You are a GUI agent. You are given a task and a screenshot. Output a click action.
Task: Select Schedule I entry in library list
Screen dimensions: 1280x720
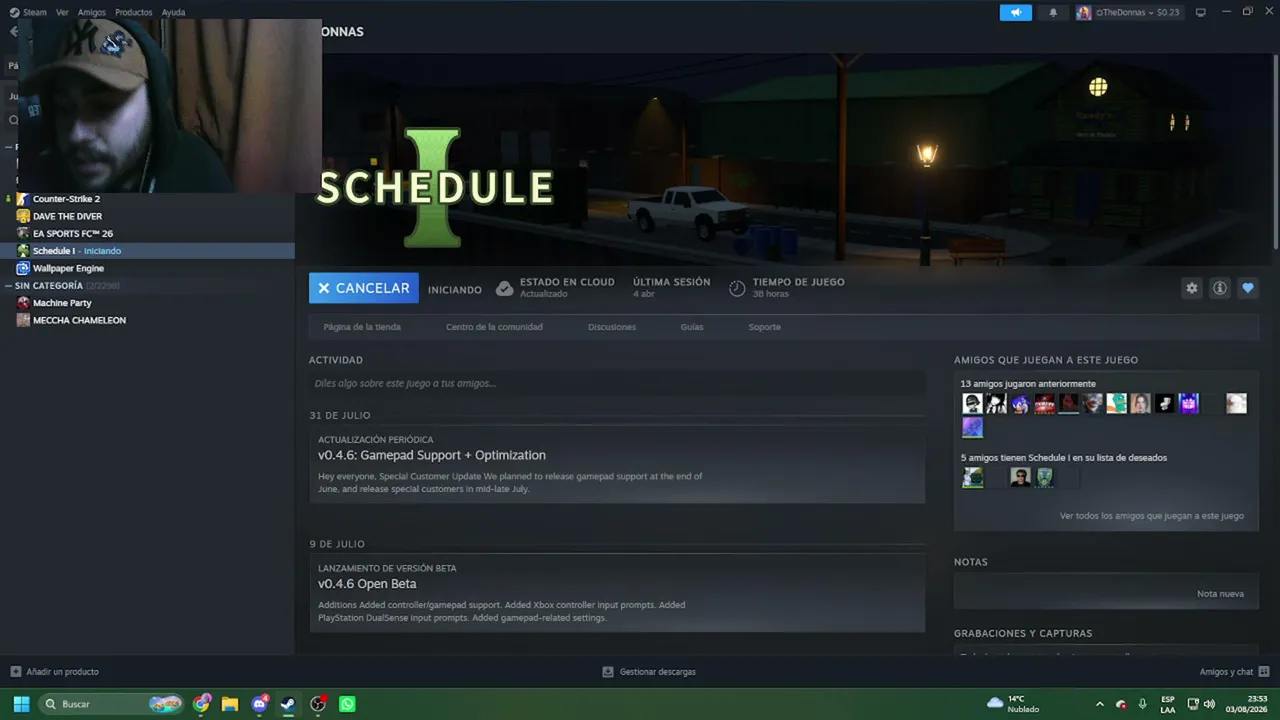pyautogui.click(x=148, y=251)
